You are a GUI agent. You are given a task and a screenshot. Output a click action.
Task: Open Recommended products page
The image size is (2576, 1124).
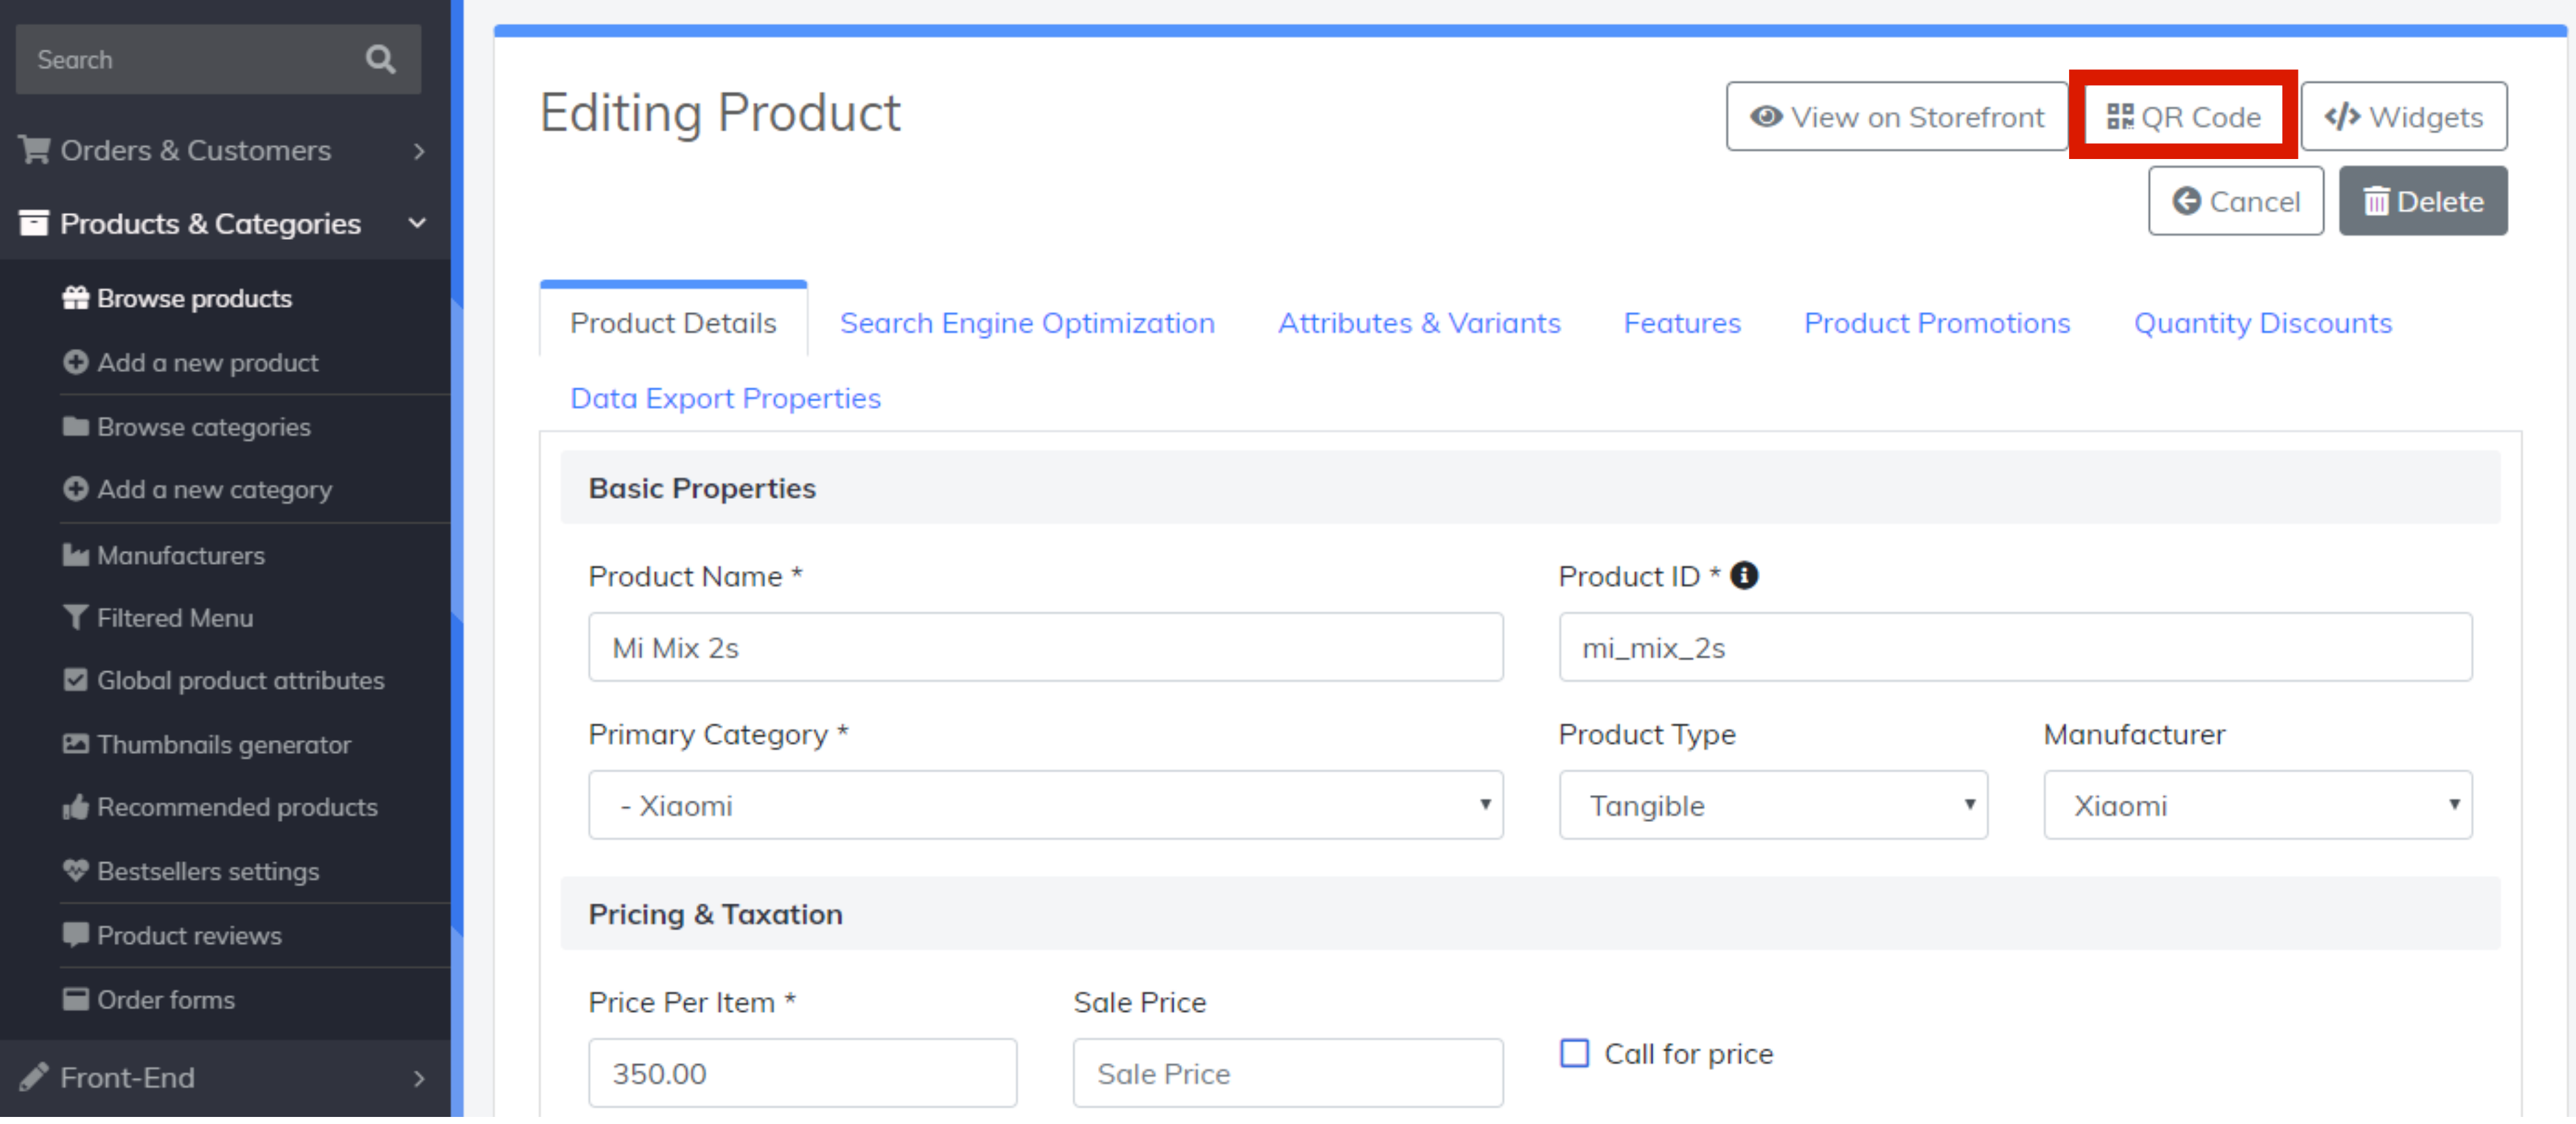(236, 807)
